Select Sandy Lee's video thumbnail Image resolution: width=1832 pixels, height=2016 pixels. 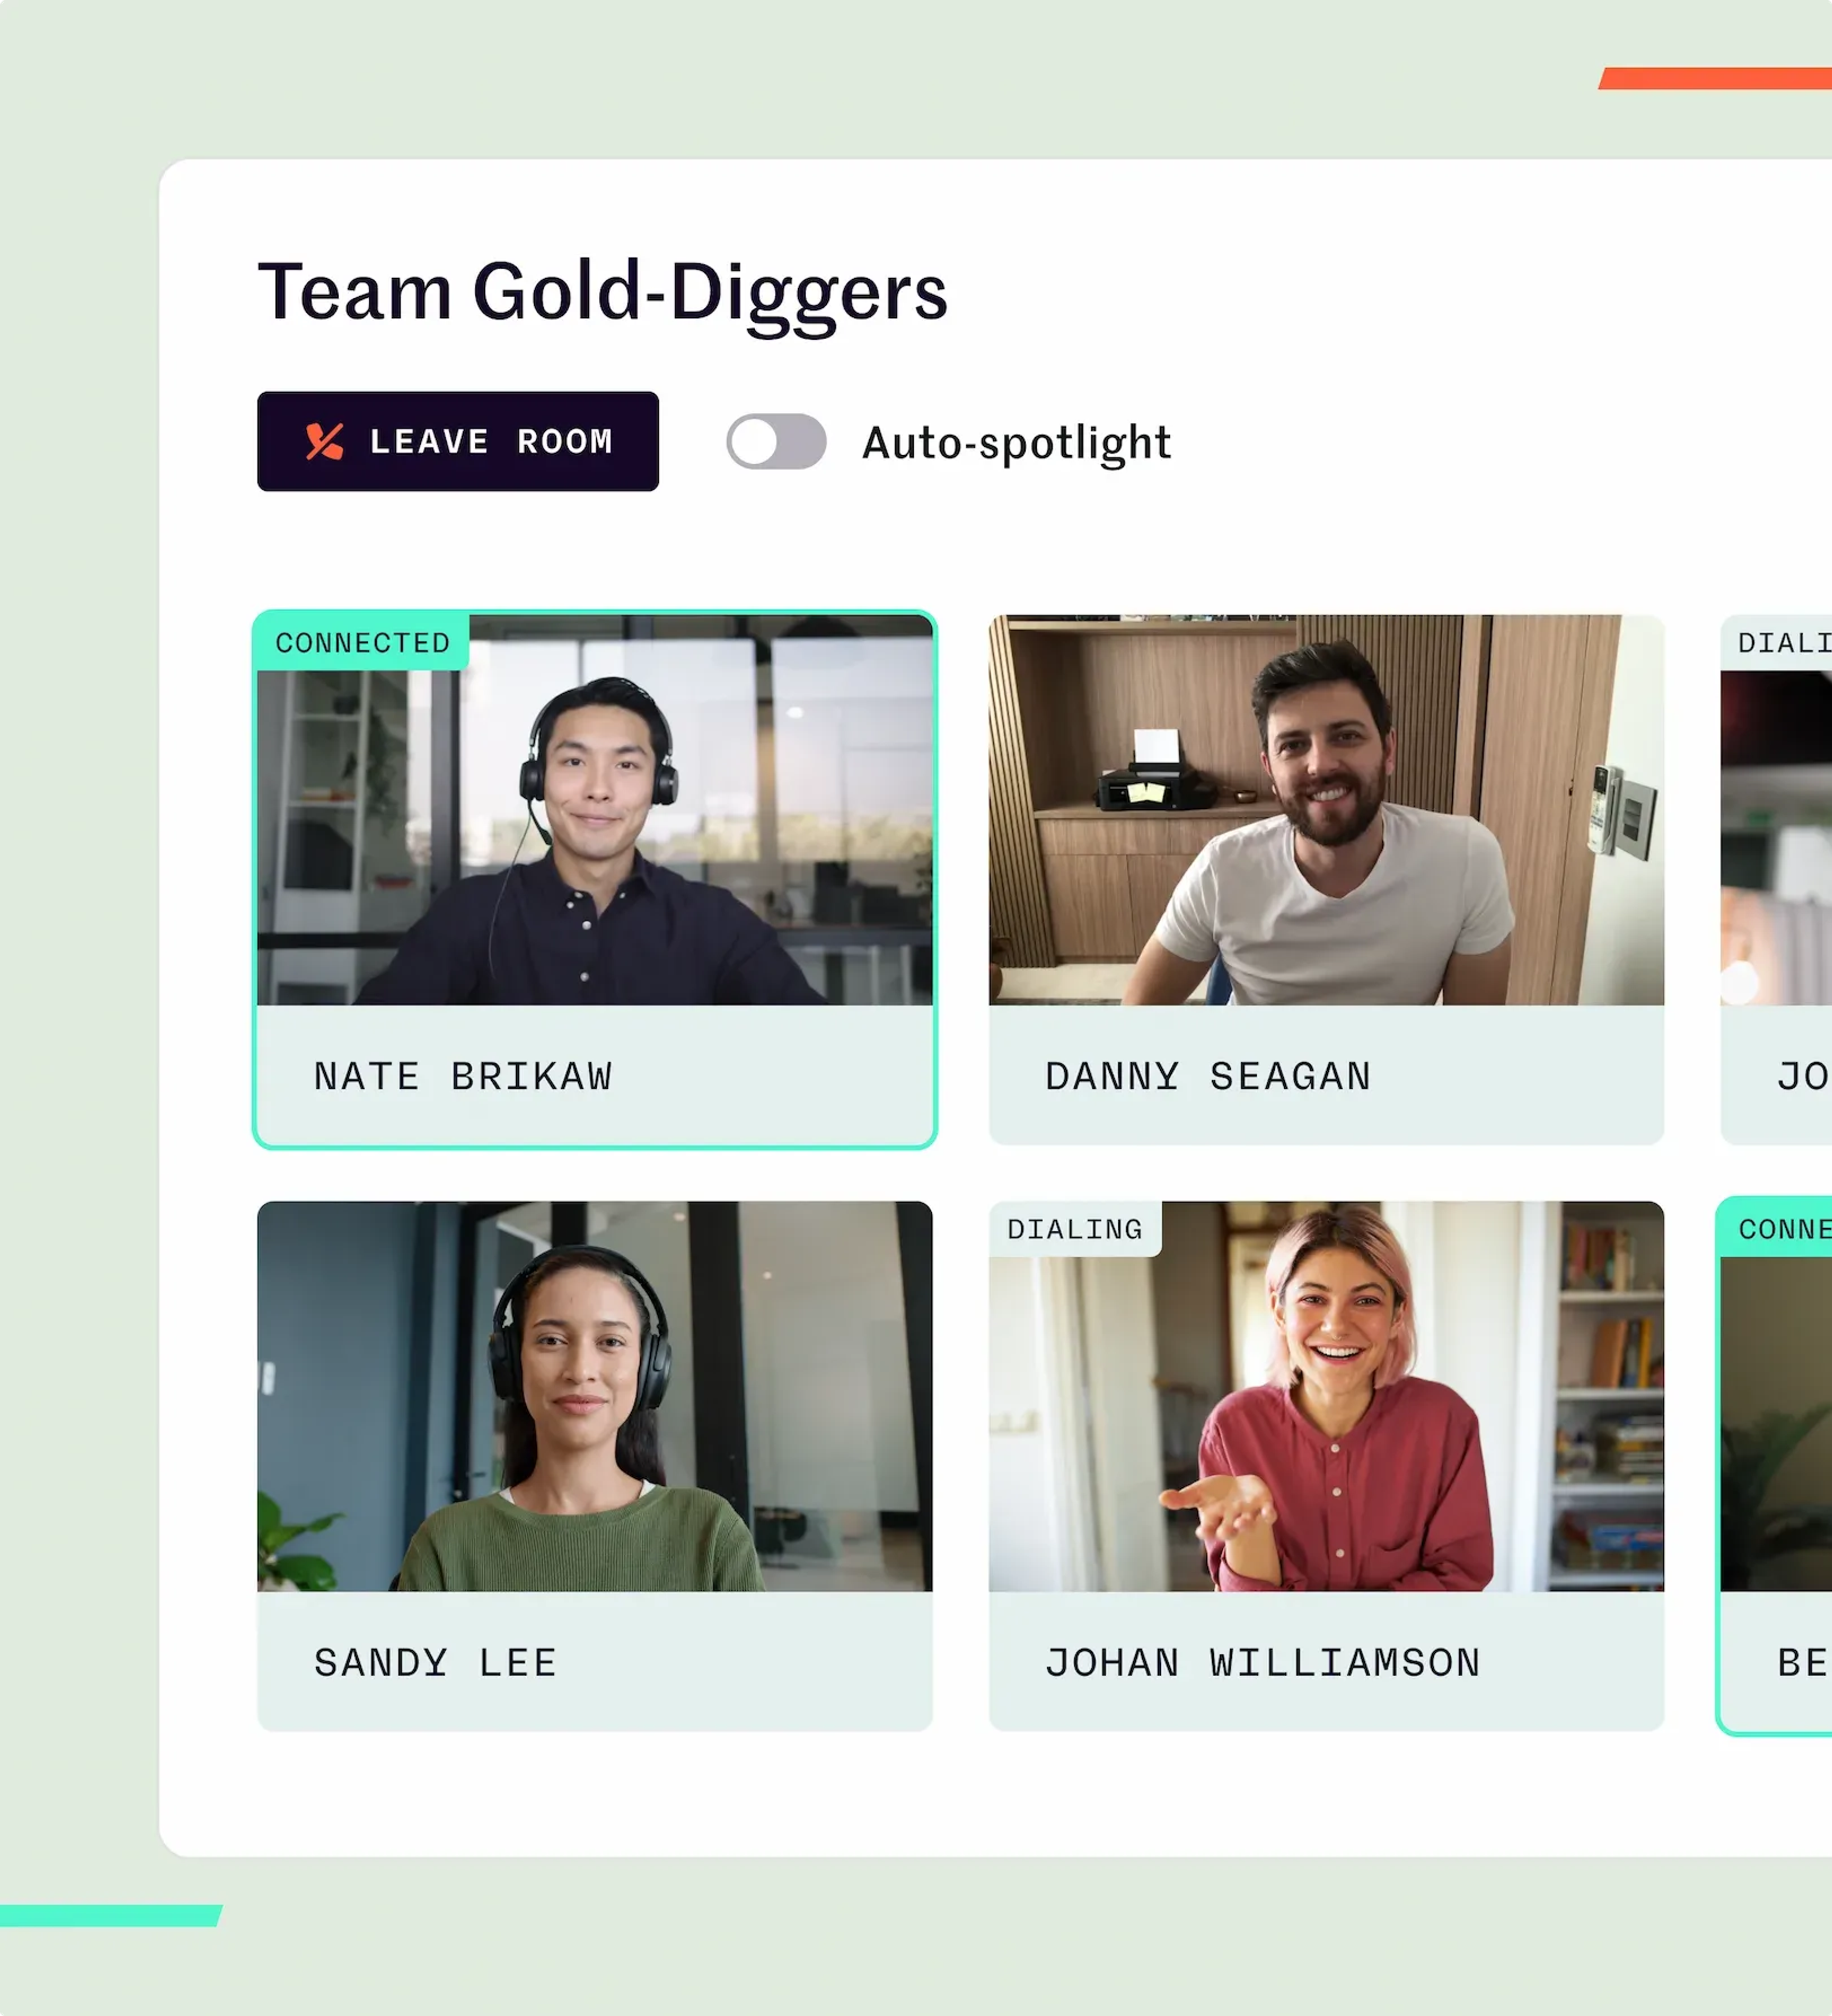tap(595, 1396)
